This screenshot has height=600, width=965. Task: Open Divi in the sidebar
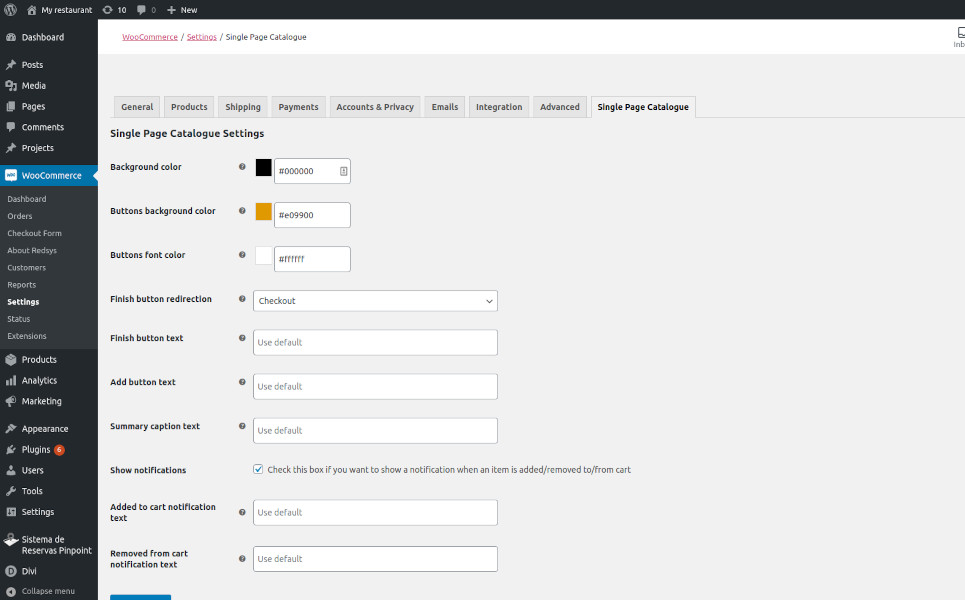tap(29, 572)
